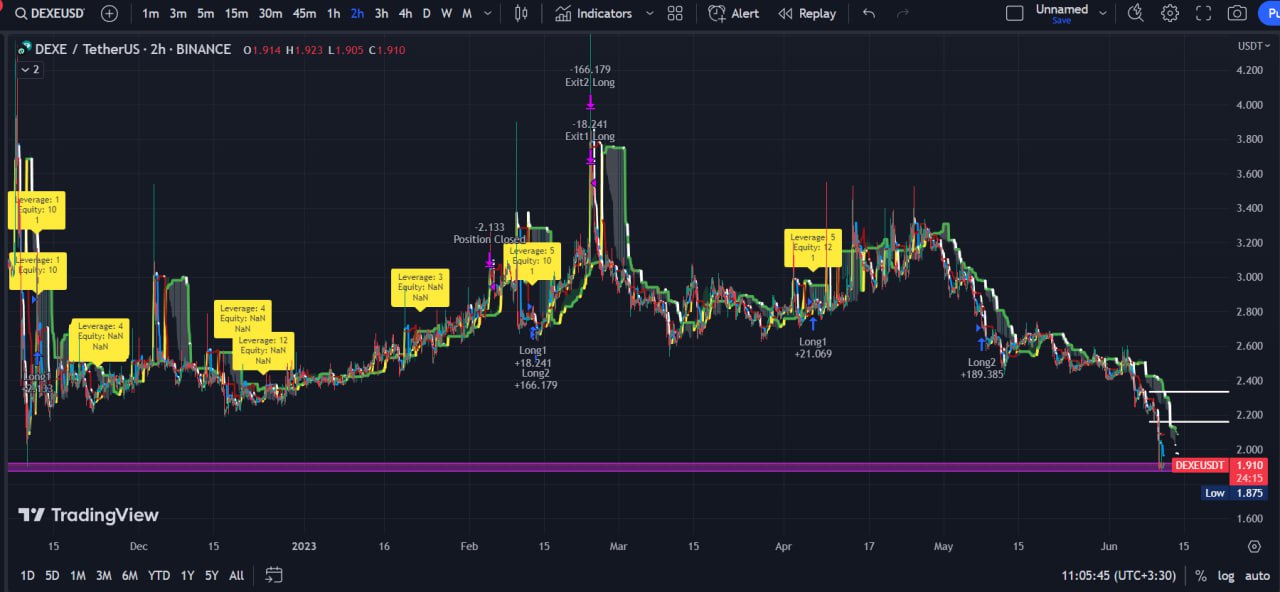Open time axis settings gear icon
Viewport: 1280px width, 592px height.
click(1254, 547)
